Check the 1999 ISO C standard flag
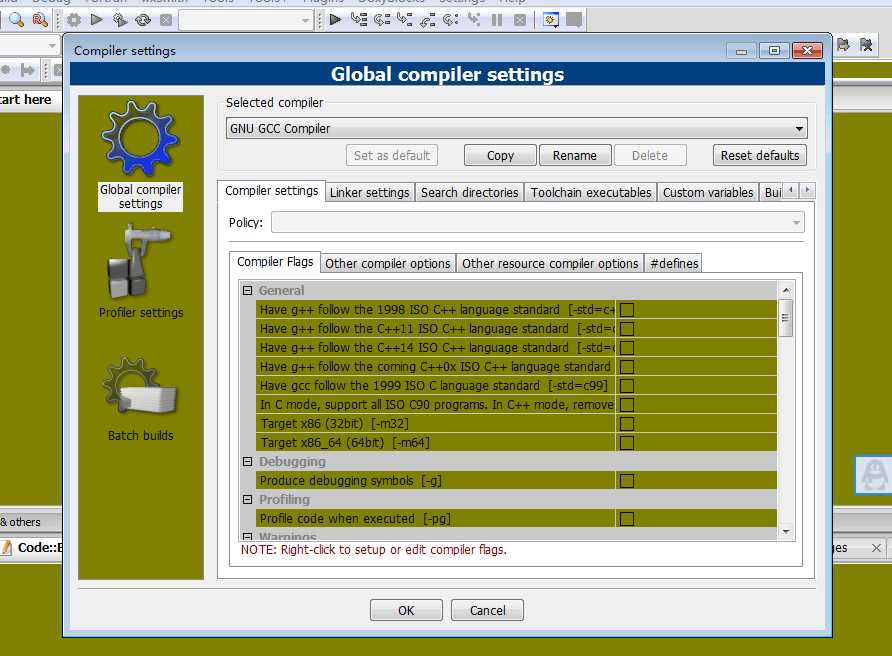This screenshot has width=892, height=656. click(627, 386)
